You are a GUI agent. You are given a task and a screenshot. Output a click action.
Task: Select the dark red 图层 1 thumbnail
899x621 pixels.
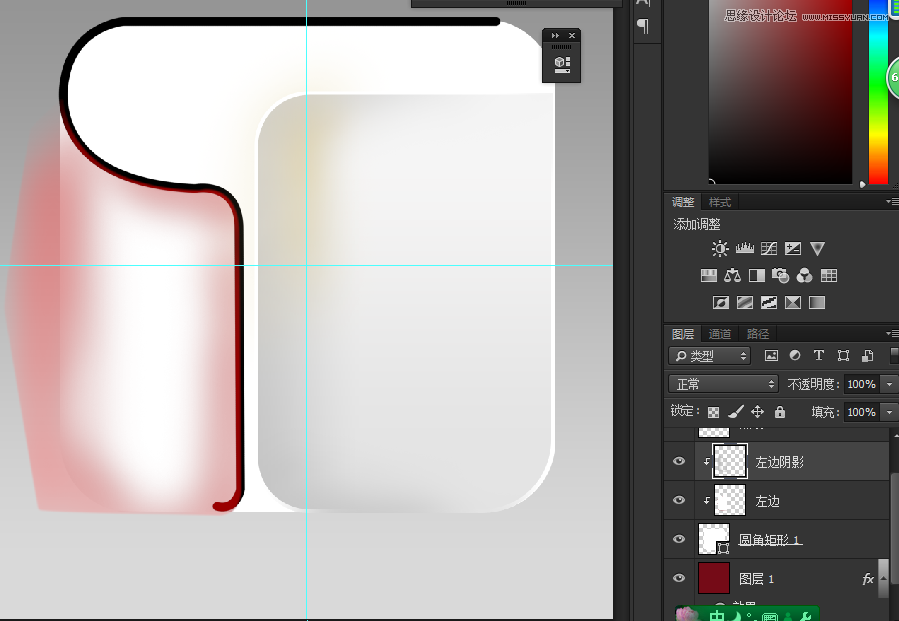tap(714, 578)
